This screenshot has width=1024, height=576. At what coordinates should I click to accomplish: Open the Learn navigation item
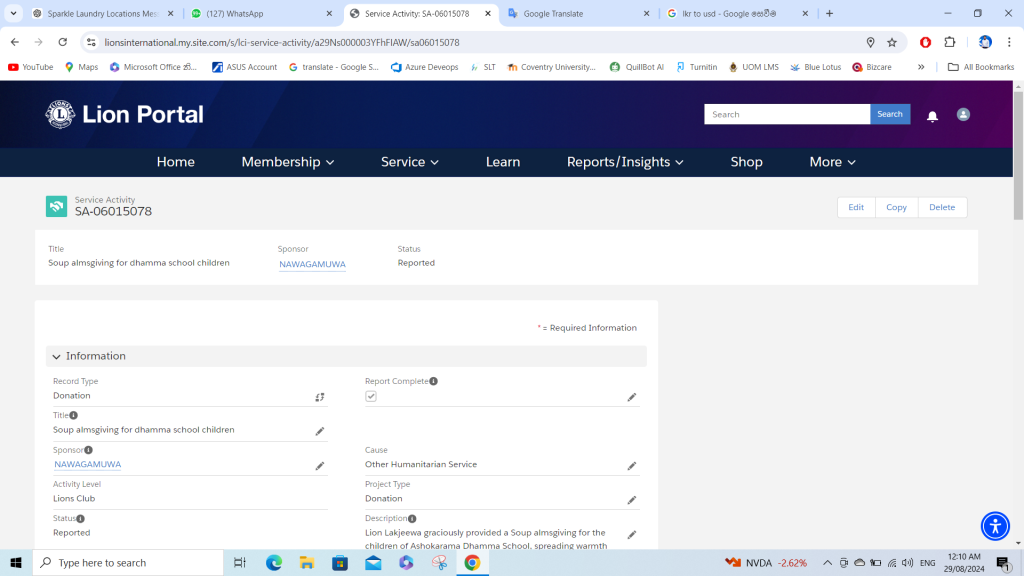click(x=503, y=162)
